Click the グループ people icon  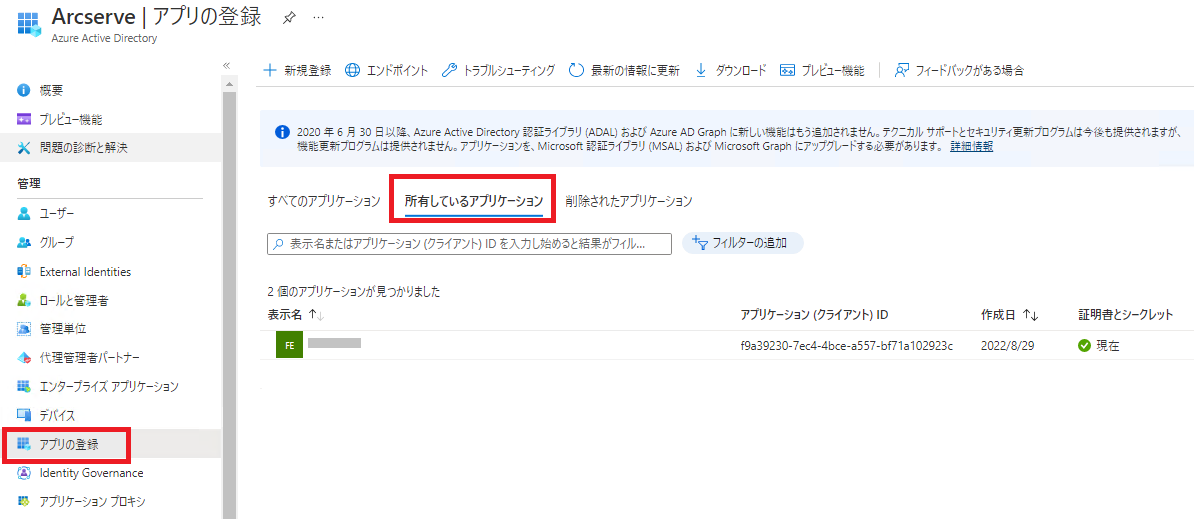24,243
